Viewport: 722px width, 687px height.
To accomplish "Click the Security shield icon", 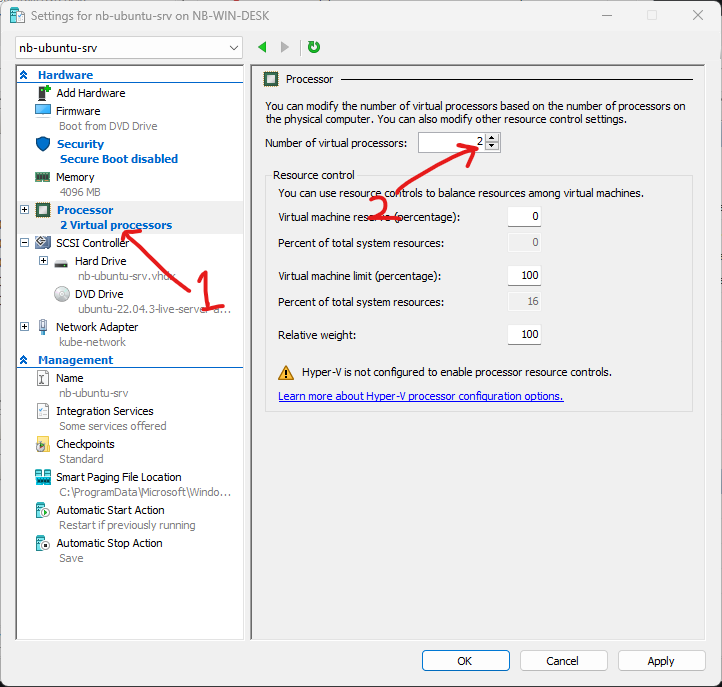I will tap(43, 144).
